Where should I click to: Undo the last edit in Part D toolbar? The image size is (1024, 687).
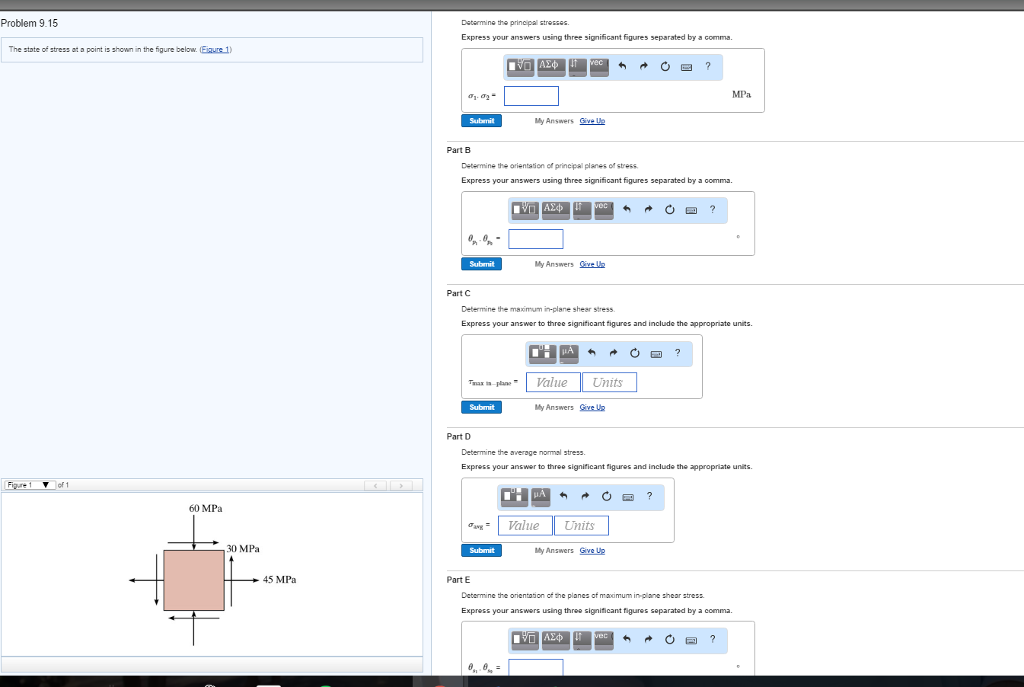(564, 496)
